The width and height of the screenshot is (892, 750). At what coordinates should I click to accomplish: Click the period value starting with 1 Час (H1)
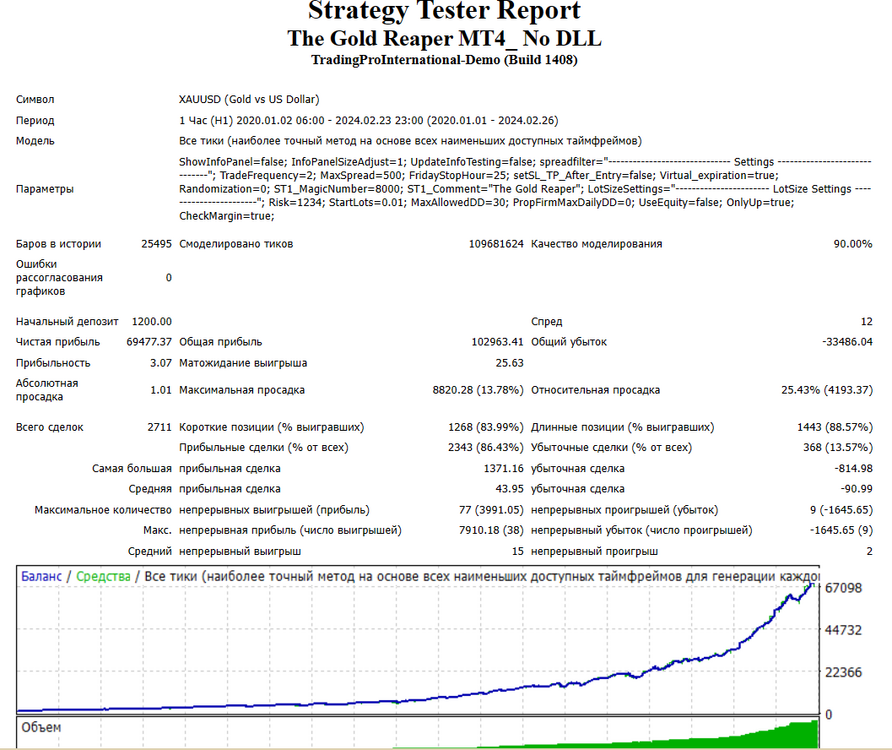(x=369, y=121)
